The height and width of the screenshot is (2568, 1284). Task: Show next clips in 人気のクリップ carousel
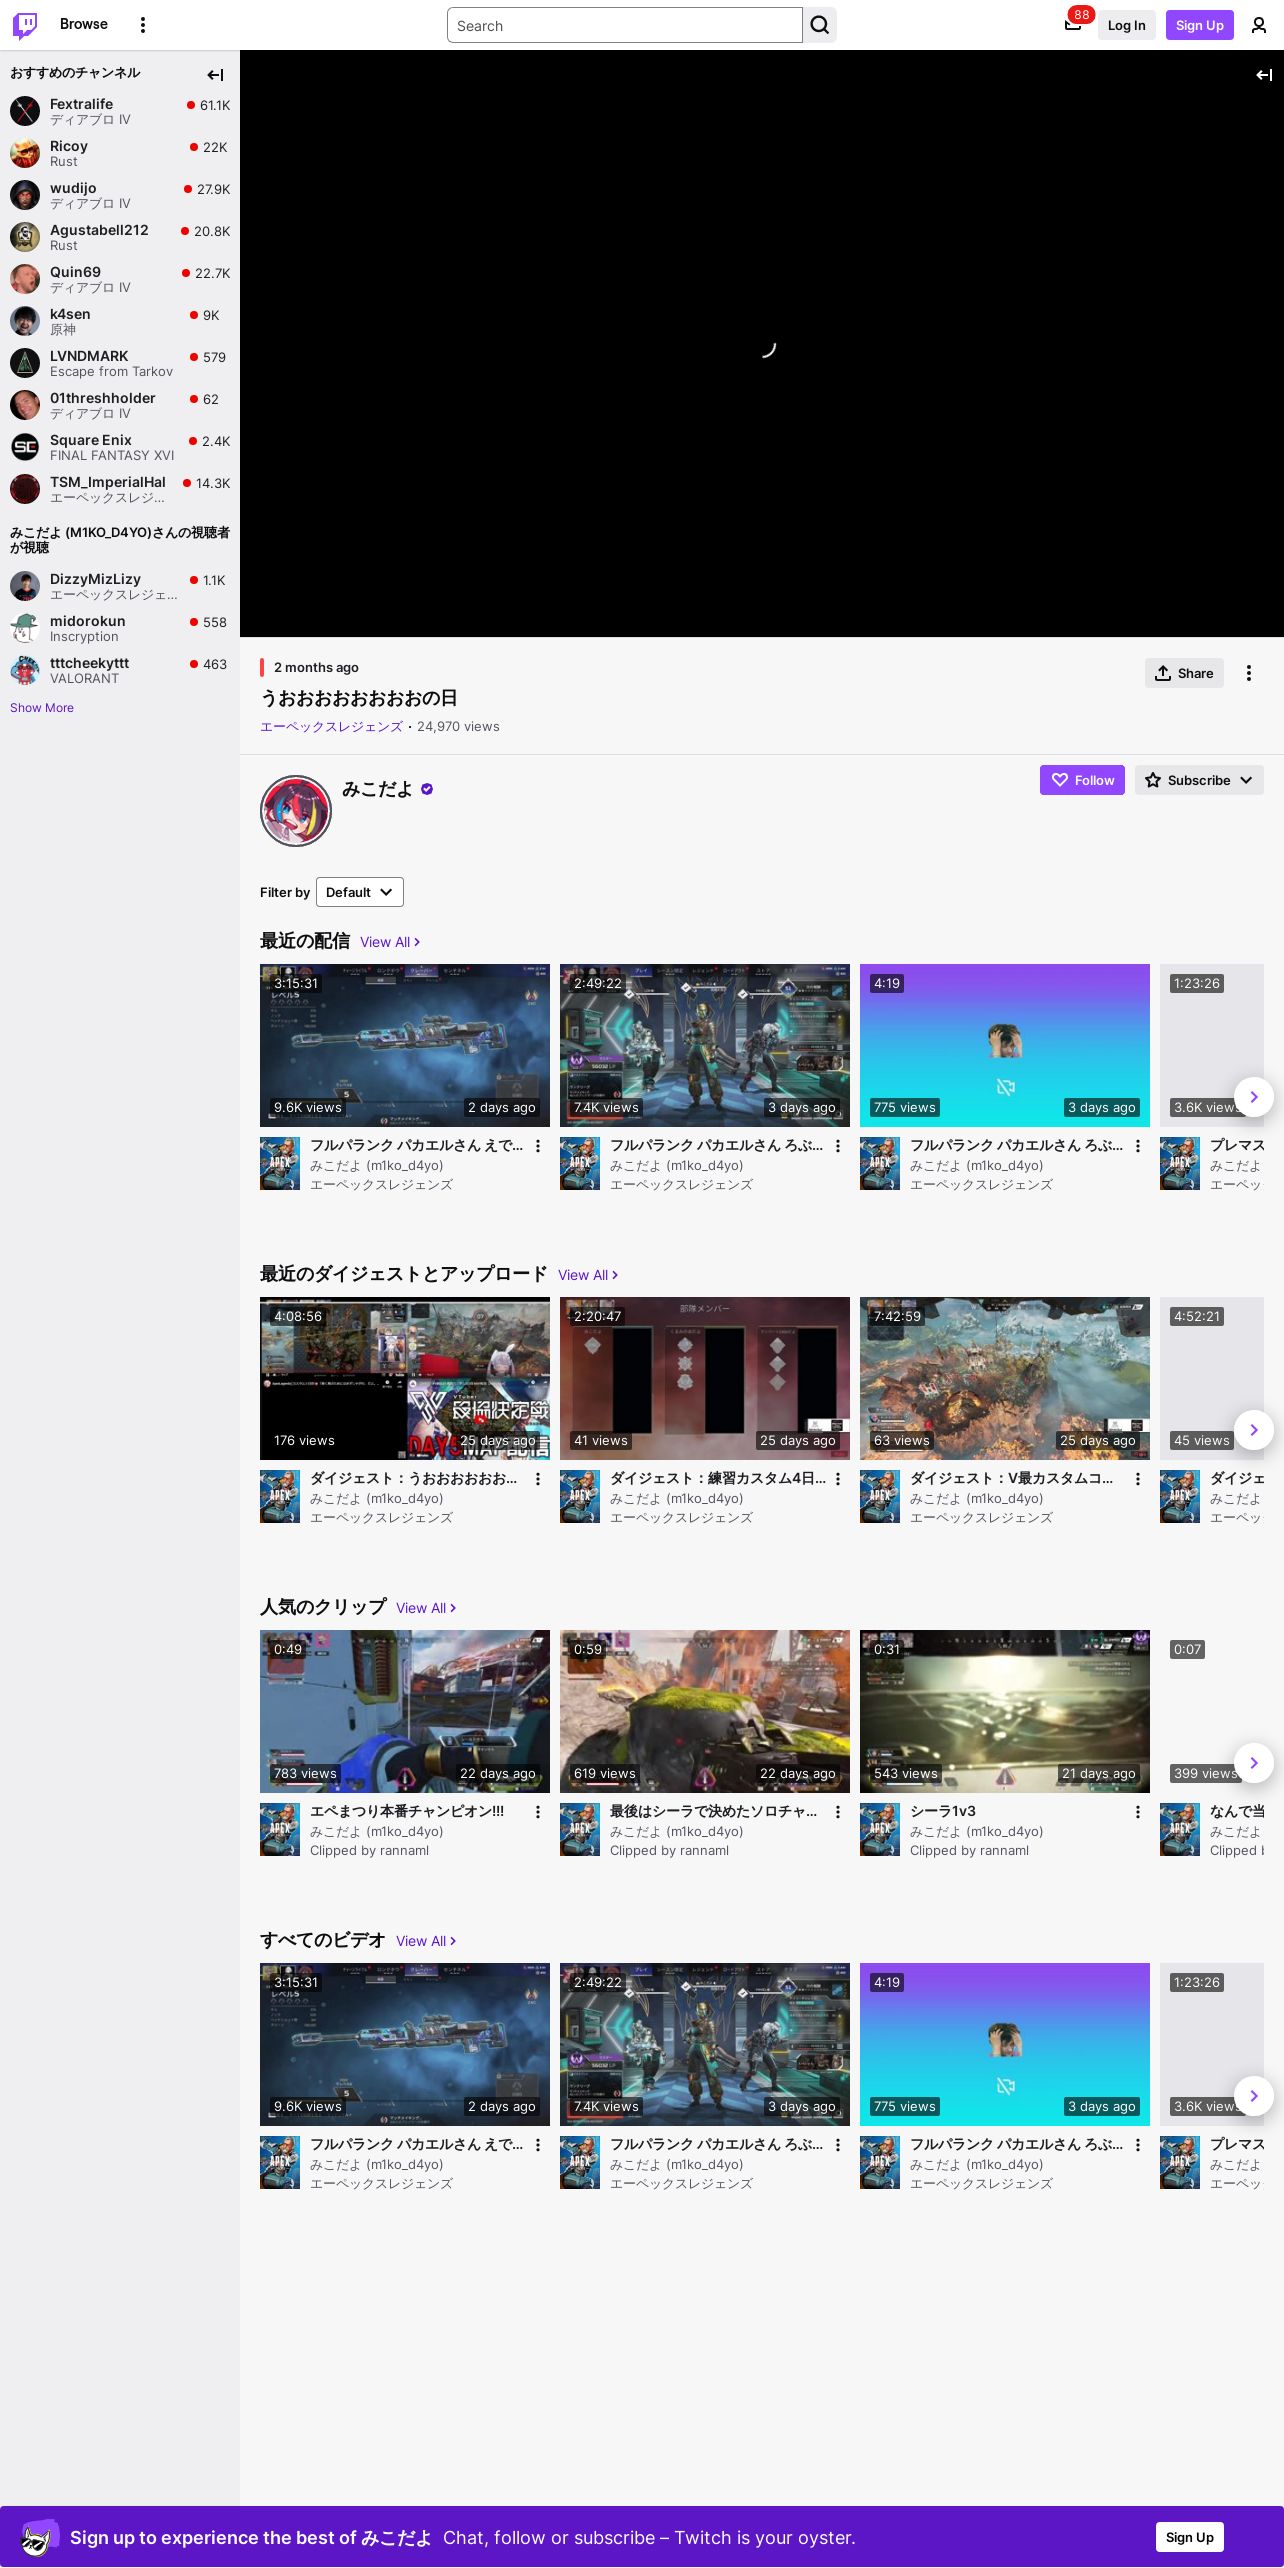click(x=1254, y=1763)
